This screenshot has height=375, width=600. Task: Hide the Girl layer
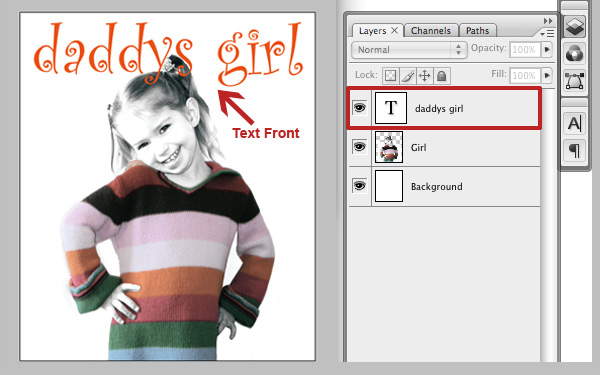click(359, 147)
